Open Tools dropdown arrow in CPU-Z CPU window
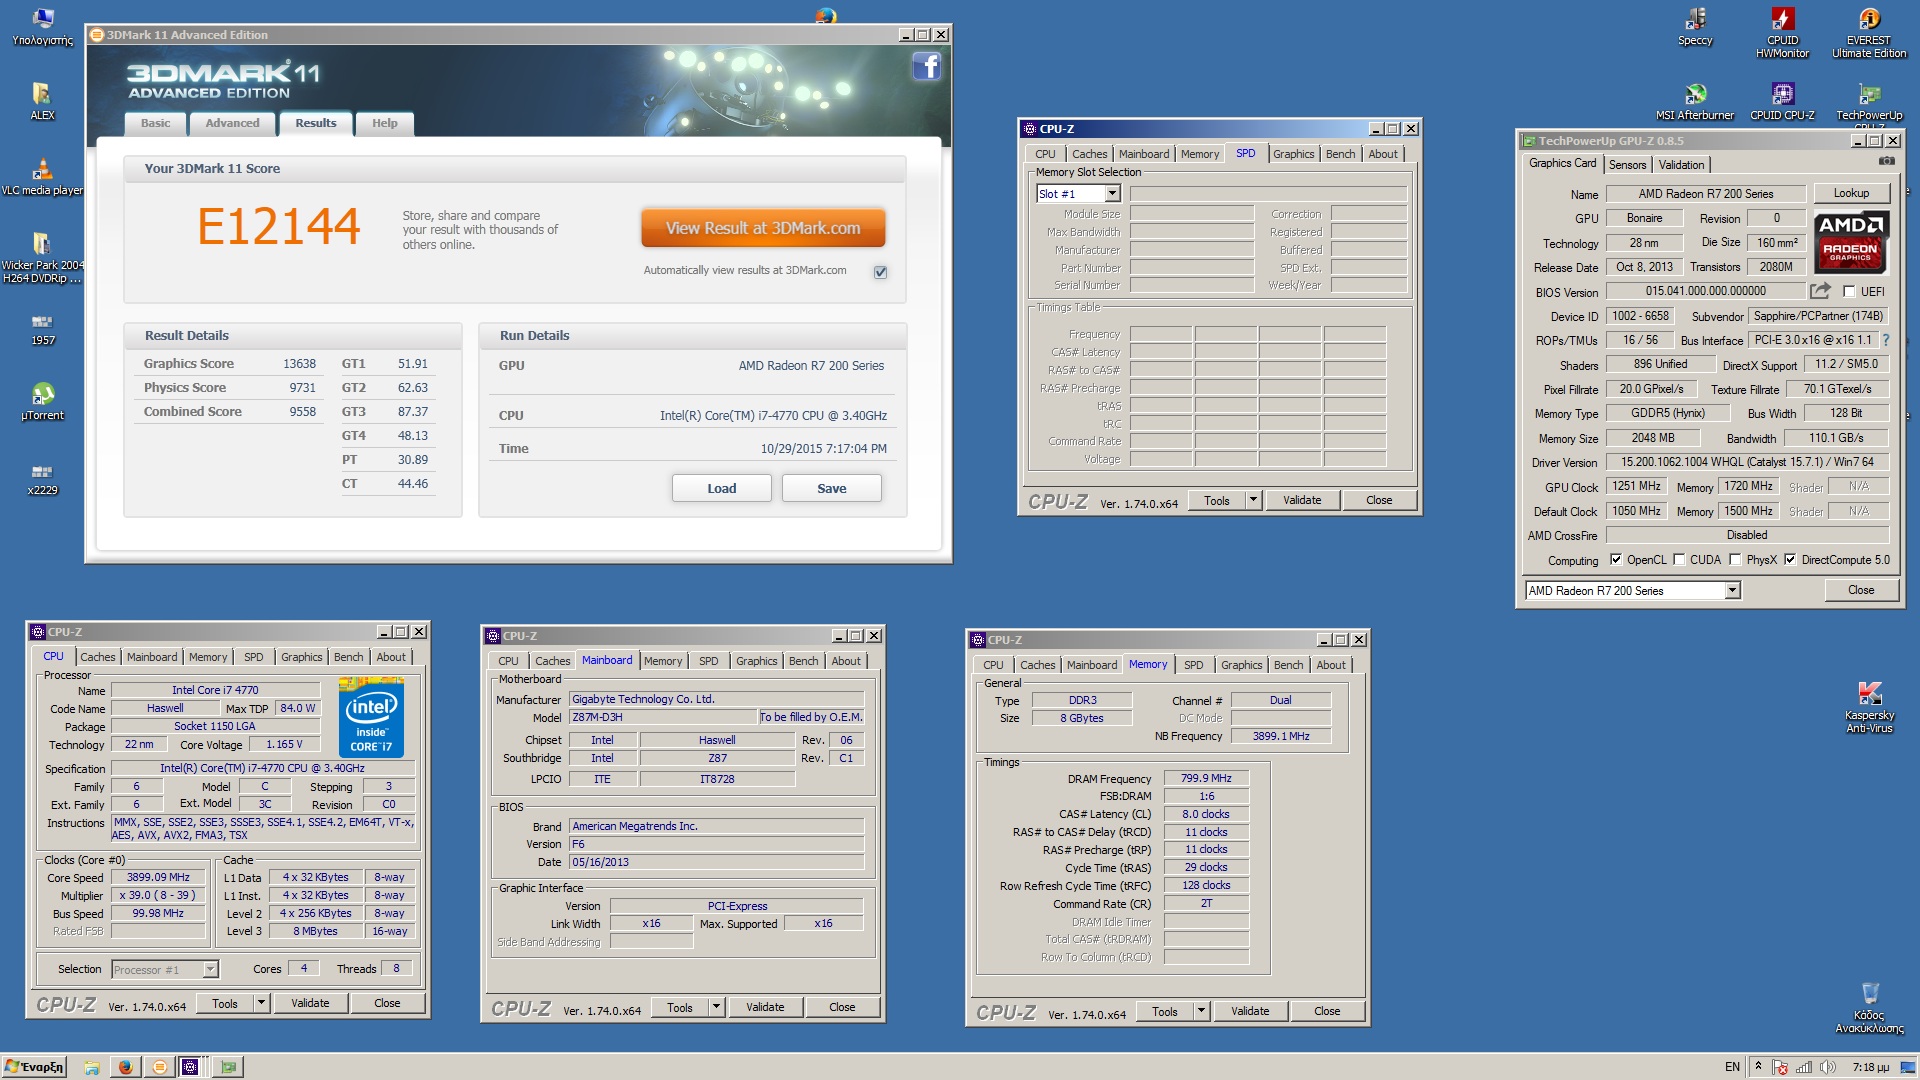Screen dimensions: 1920x1080 coord(261,1003)
